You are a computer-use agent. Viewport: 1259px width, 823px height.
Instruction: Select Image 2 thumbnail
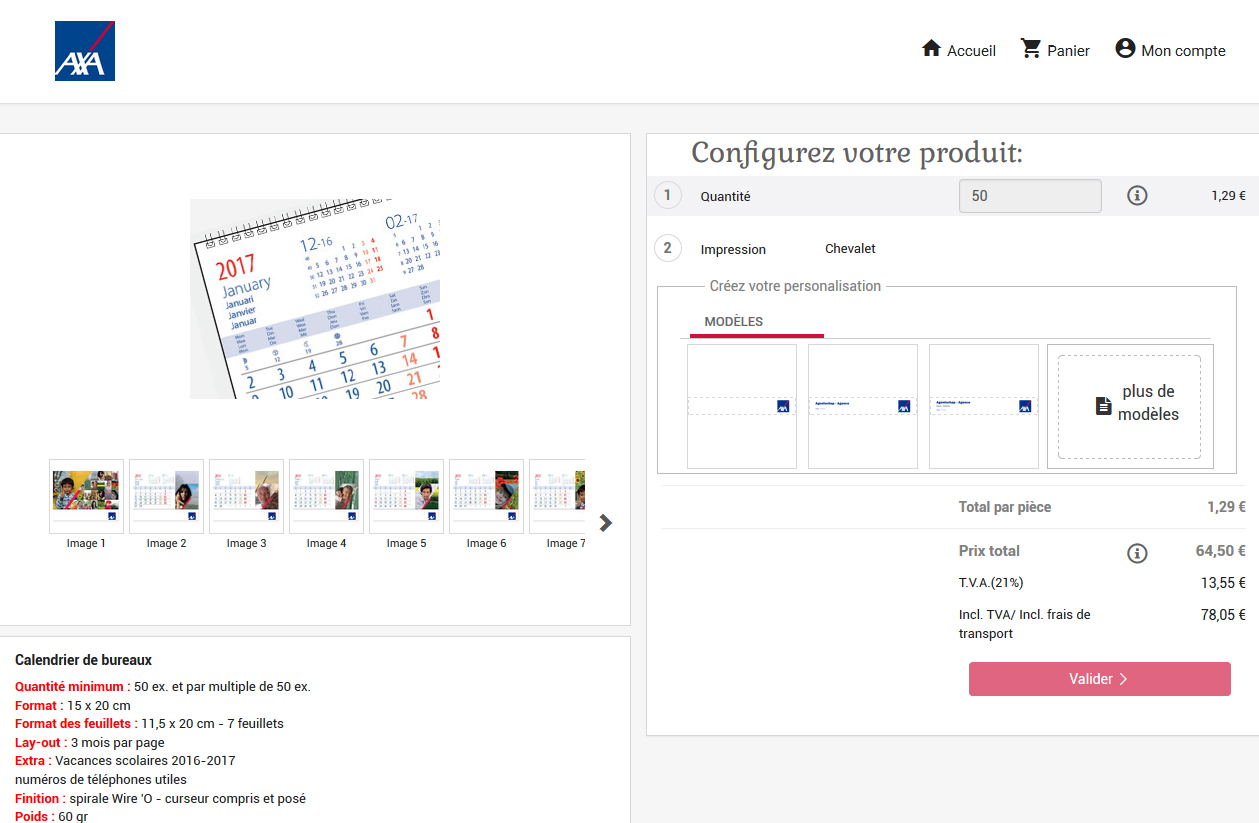(x=166, y=497)
